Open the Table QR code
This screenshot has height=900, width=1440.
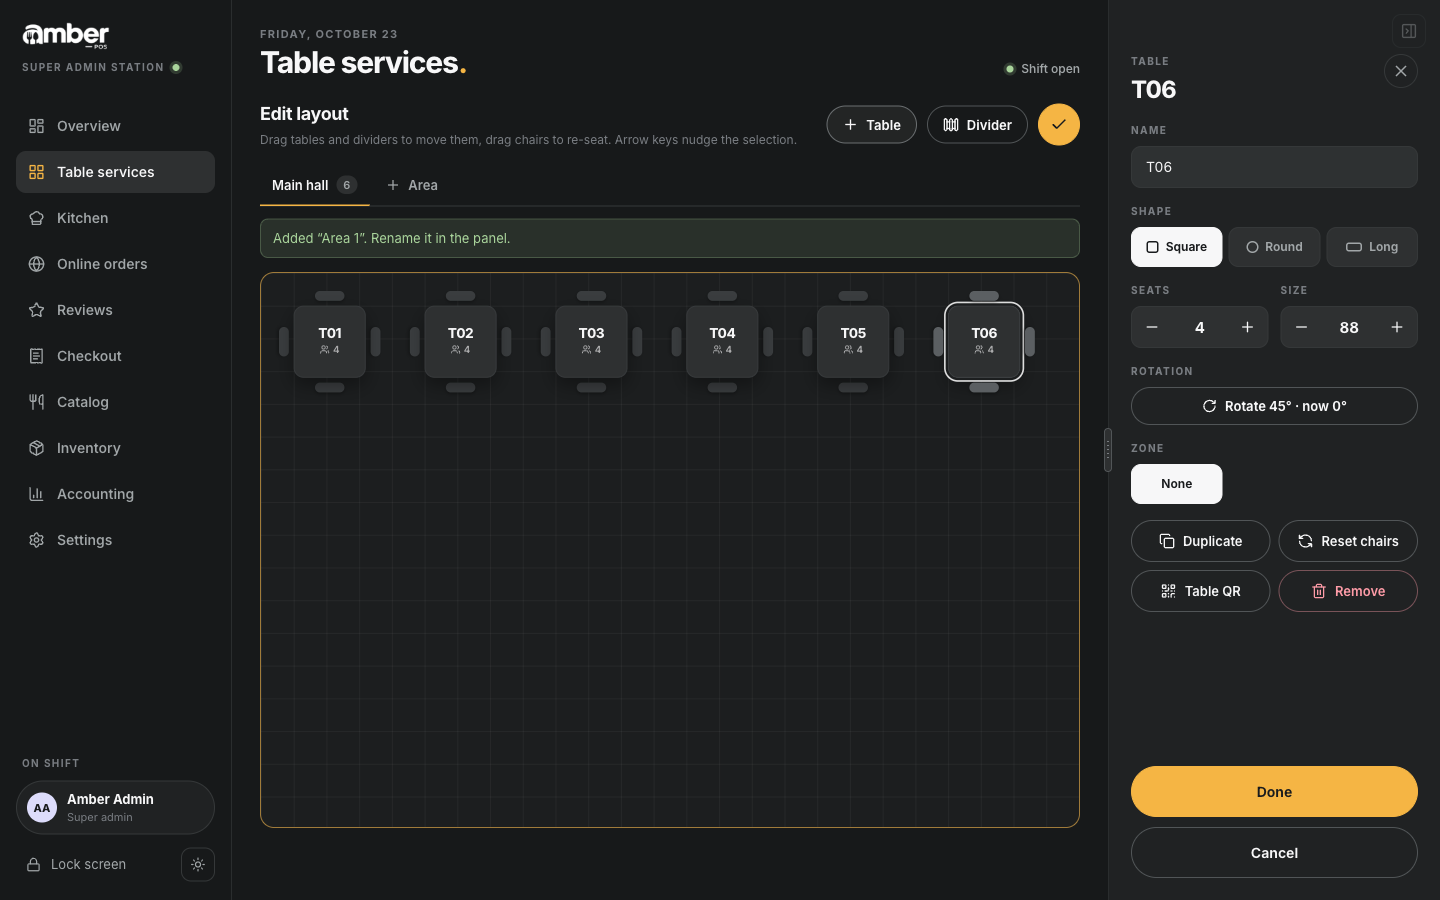point(1200,591)
